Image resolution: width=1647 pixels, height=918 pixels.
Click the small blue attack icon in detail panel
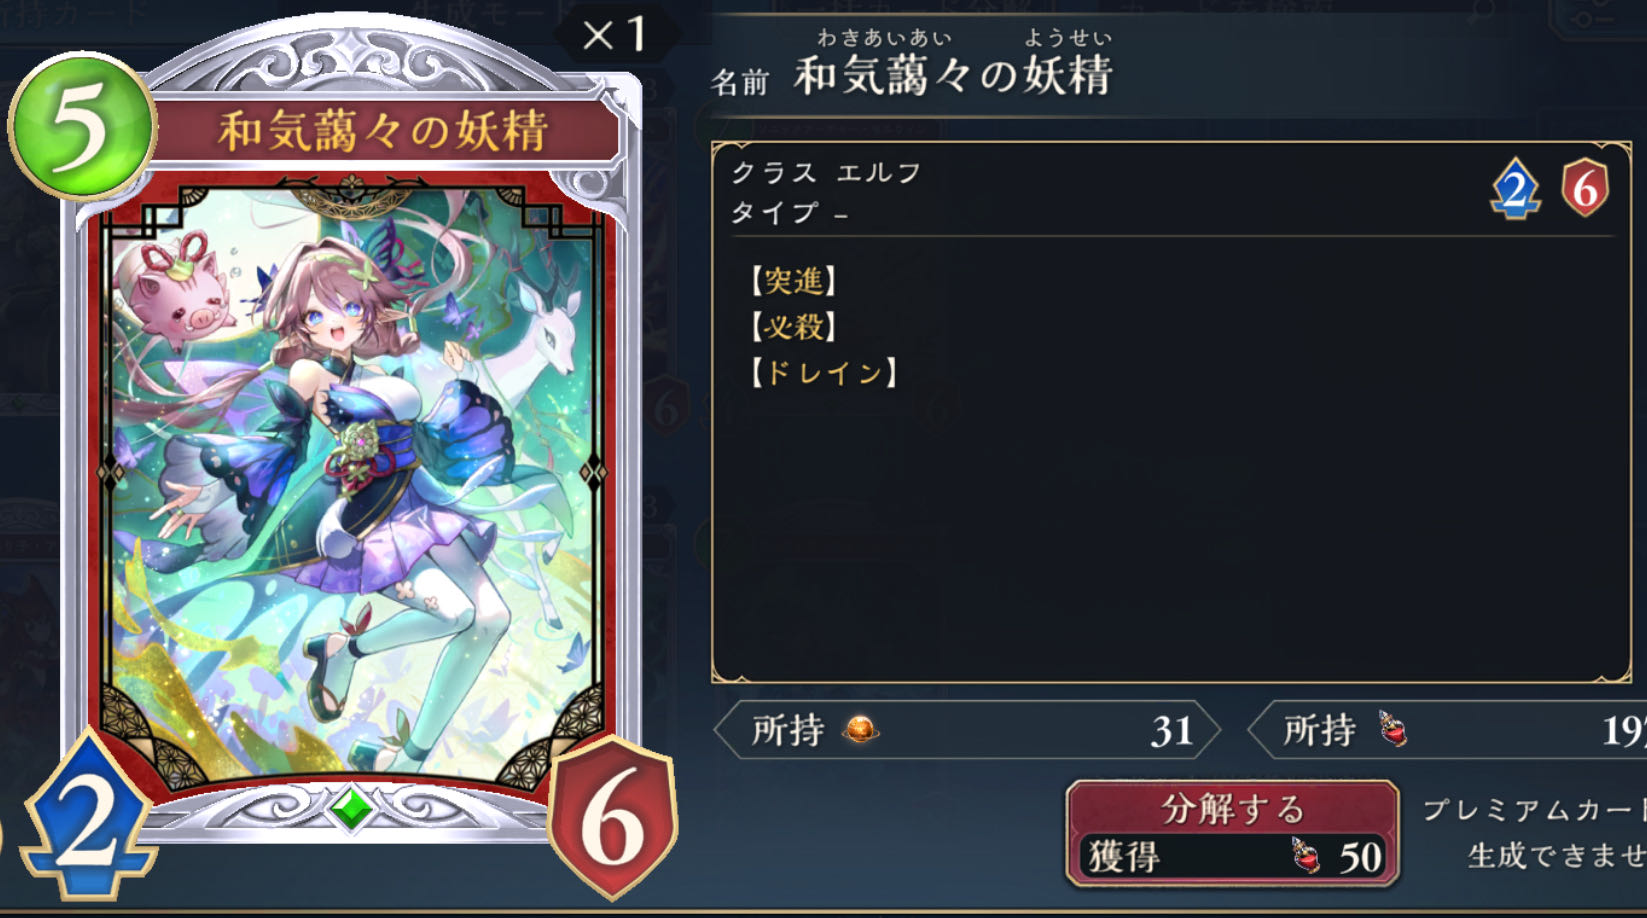click(x=1515, y=189)
